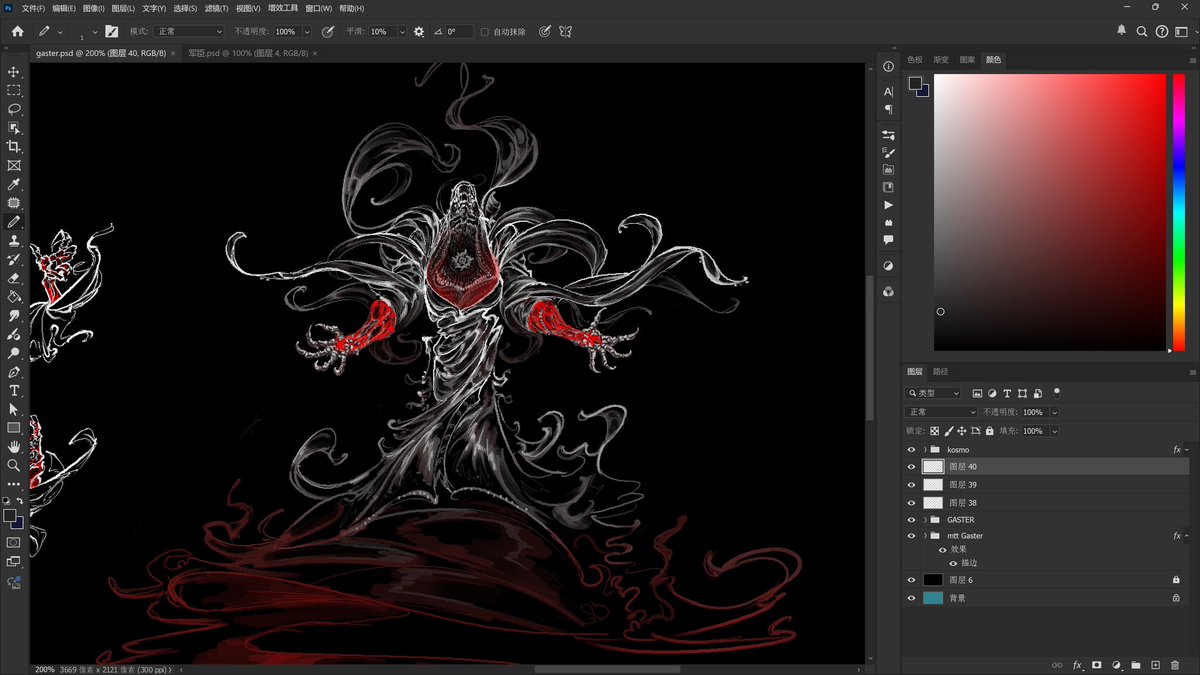This screenshot has width=1200, height=675.
Task: Select the Eyedropper tool
Action: point(14,184)
